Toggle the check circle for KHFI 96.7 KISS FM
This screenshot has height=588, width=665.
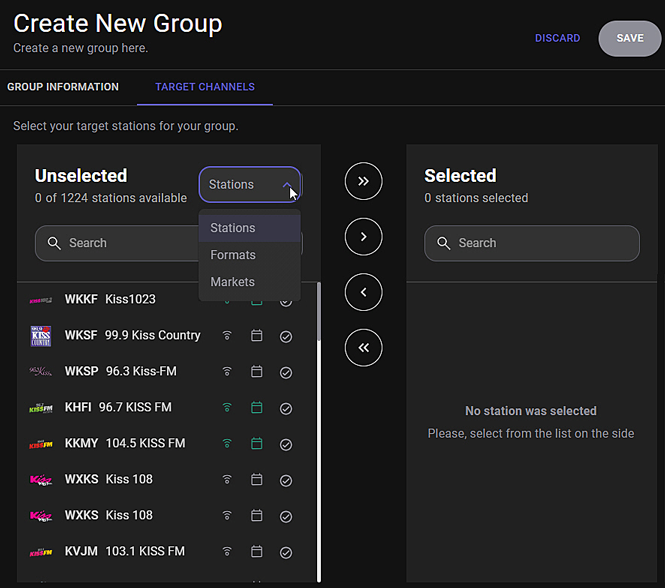click(286, 409)
